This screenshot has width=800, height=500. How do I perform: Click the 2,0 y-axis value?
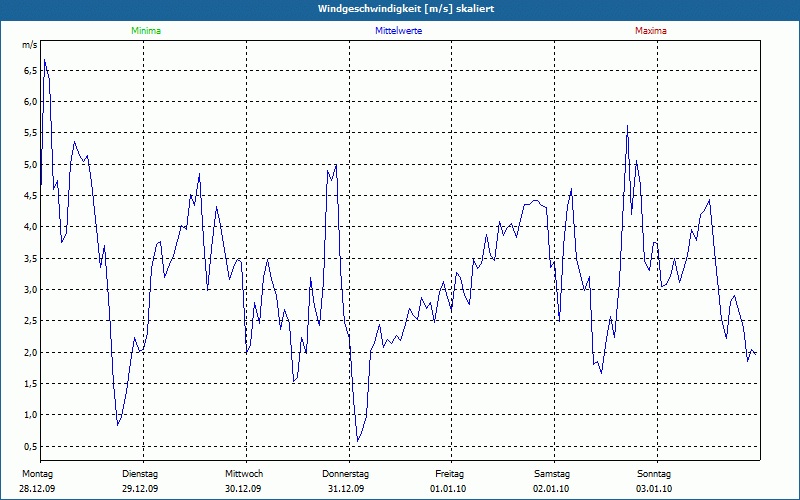(31, 352)
